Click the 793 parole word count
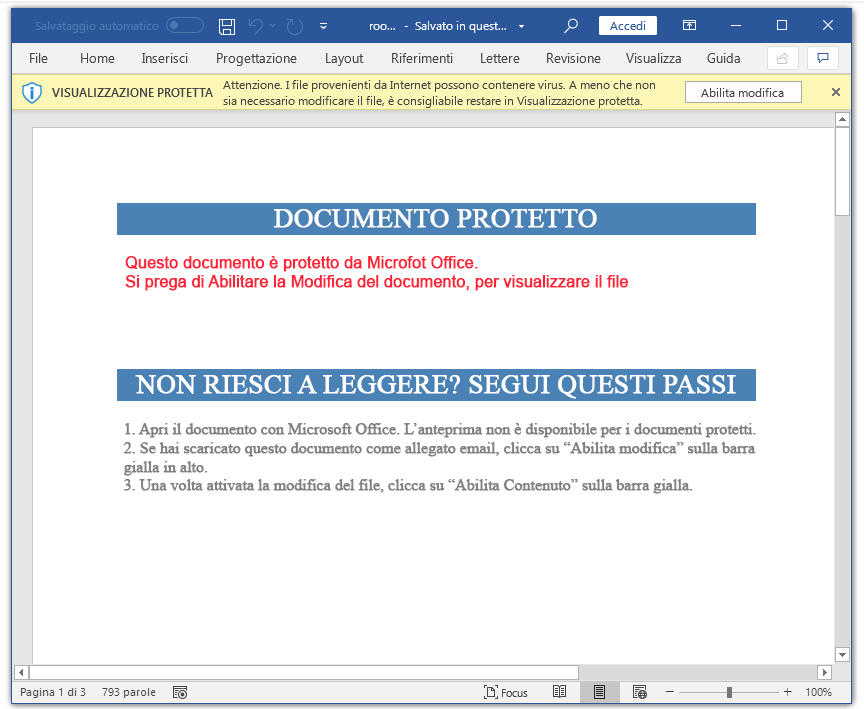The image size is (864, 709). 129,692
